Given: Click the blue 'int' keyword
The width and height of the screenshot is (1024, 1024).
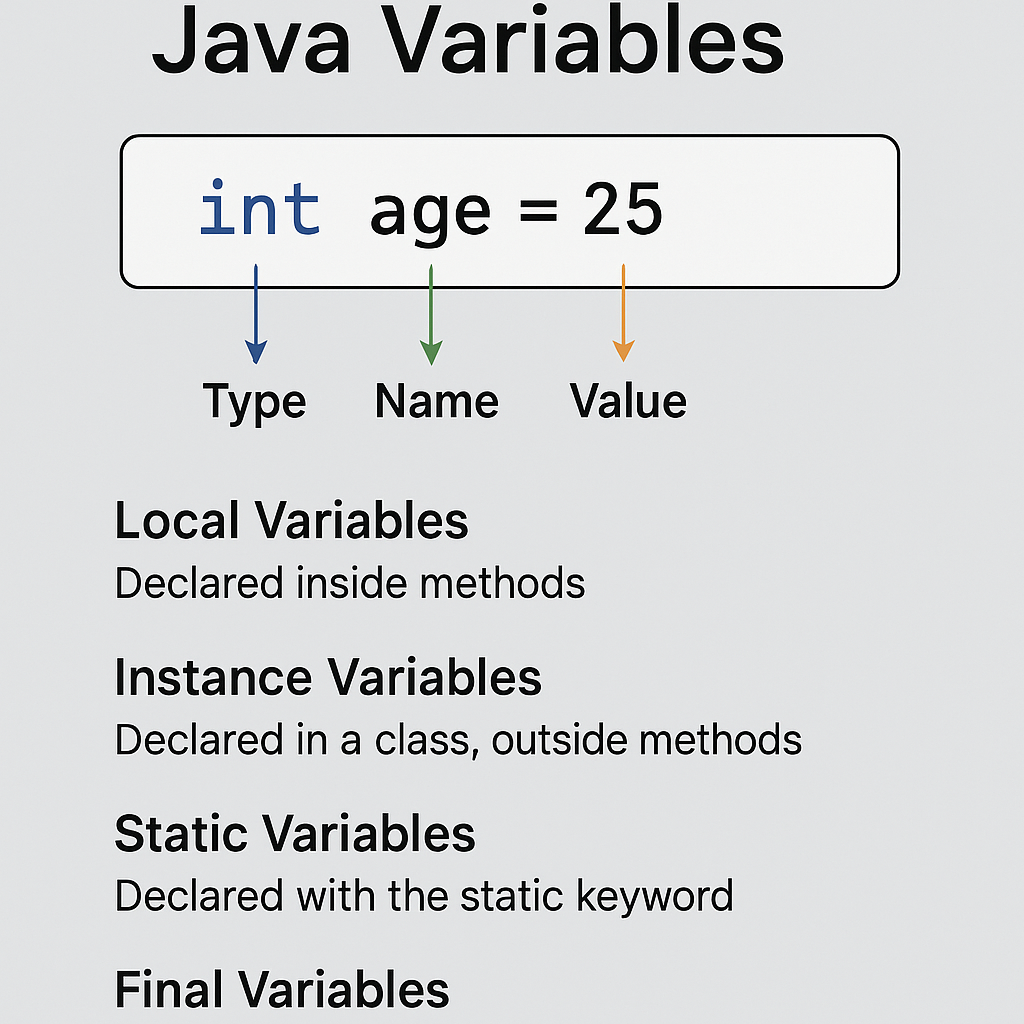Looking at the screenshot, I should (x=260, y=207).
